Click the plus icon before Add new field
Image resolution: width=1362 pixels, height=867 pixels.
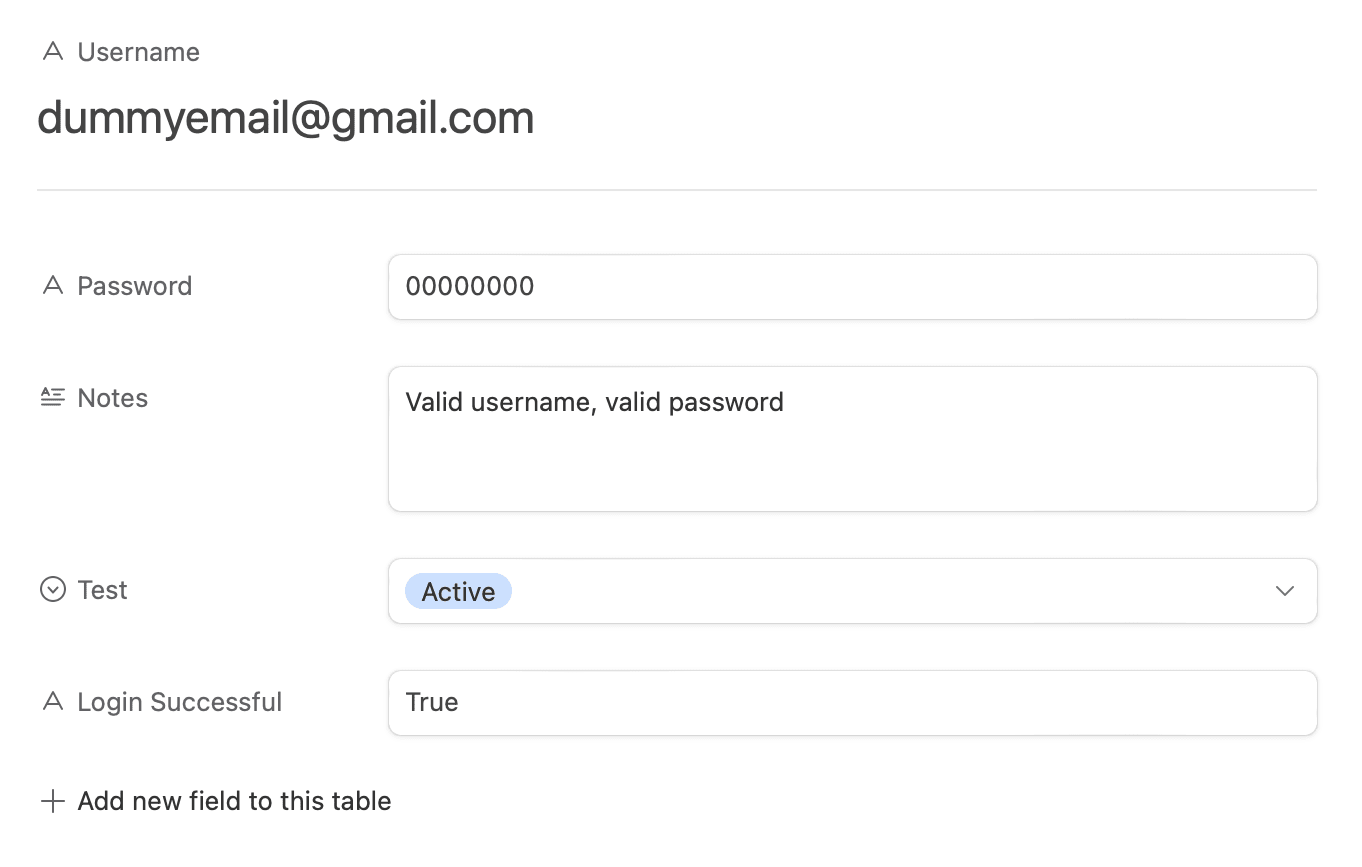[51, 800]
